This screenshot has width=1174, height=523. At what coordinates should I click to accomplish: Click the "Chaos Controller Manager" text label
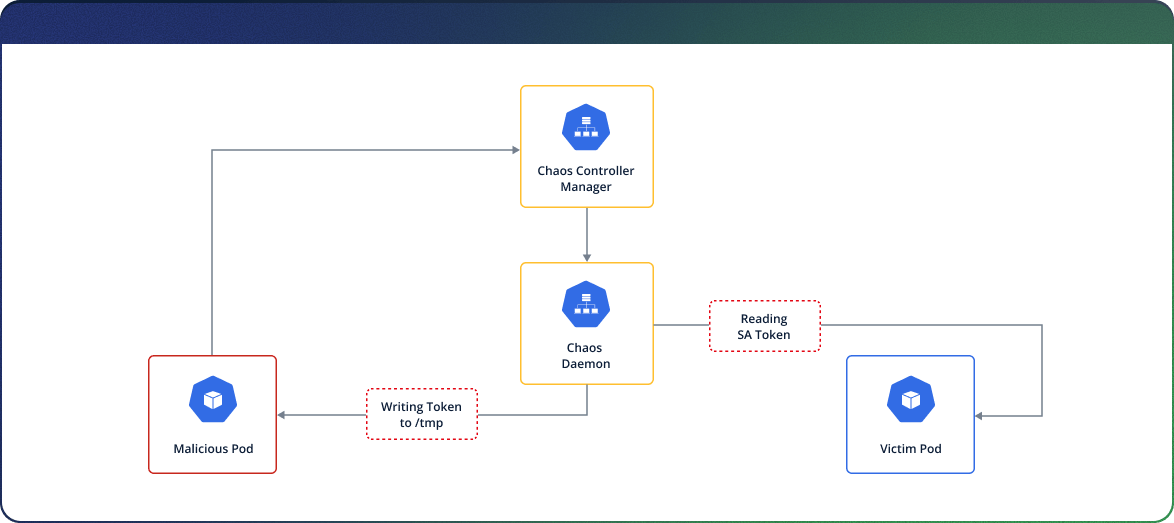coord(586,178)
